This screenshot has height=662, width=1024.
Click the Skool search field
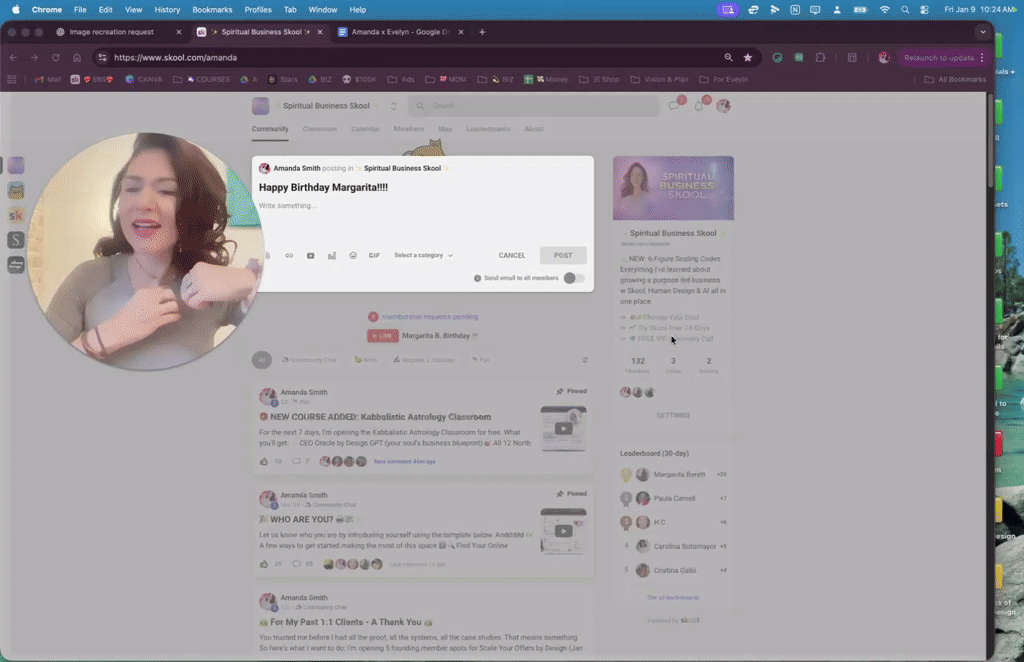534,106
